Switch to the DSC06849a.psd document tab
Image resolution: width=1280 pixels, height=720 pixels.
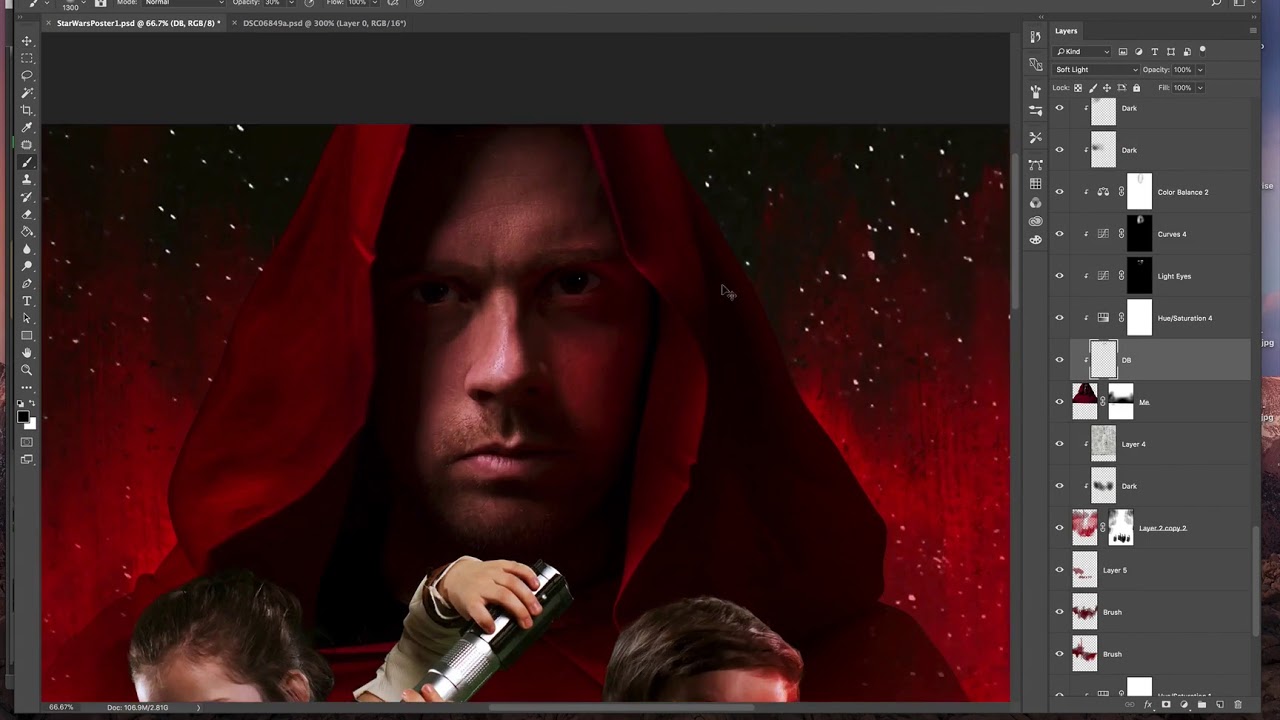[324, 23]
